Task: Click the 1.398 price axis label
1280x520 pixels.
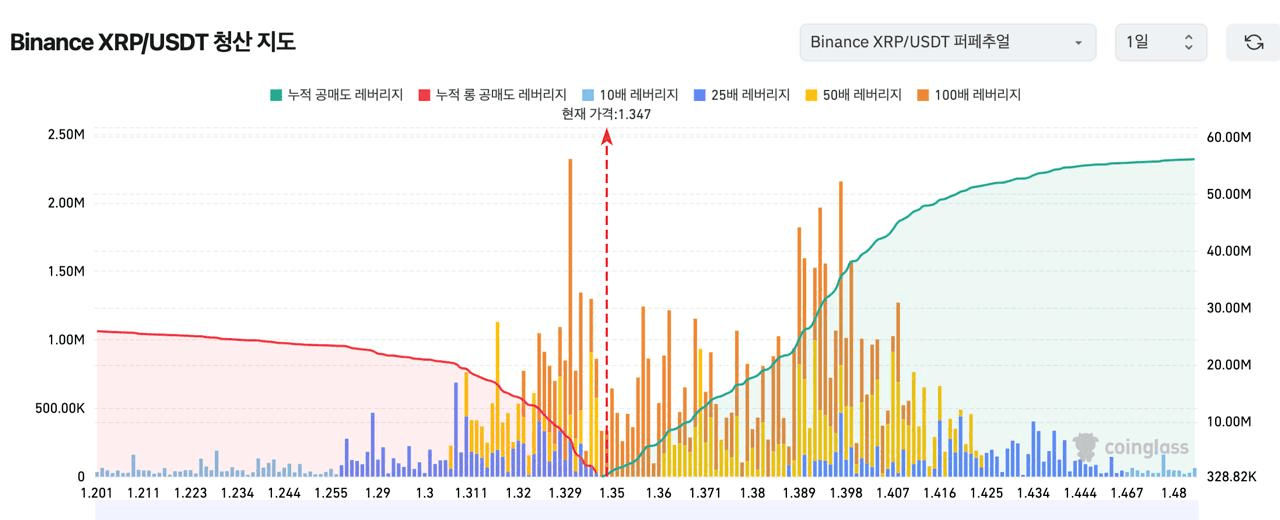Action: pos(846,493)
